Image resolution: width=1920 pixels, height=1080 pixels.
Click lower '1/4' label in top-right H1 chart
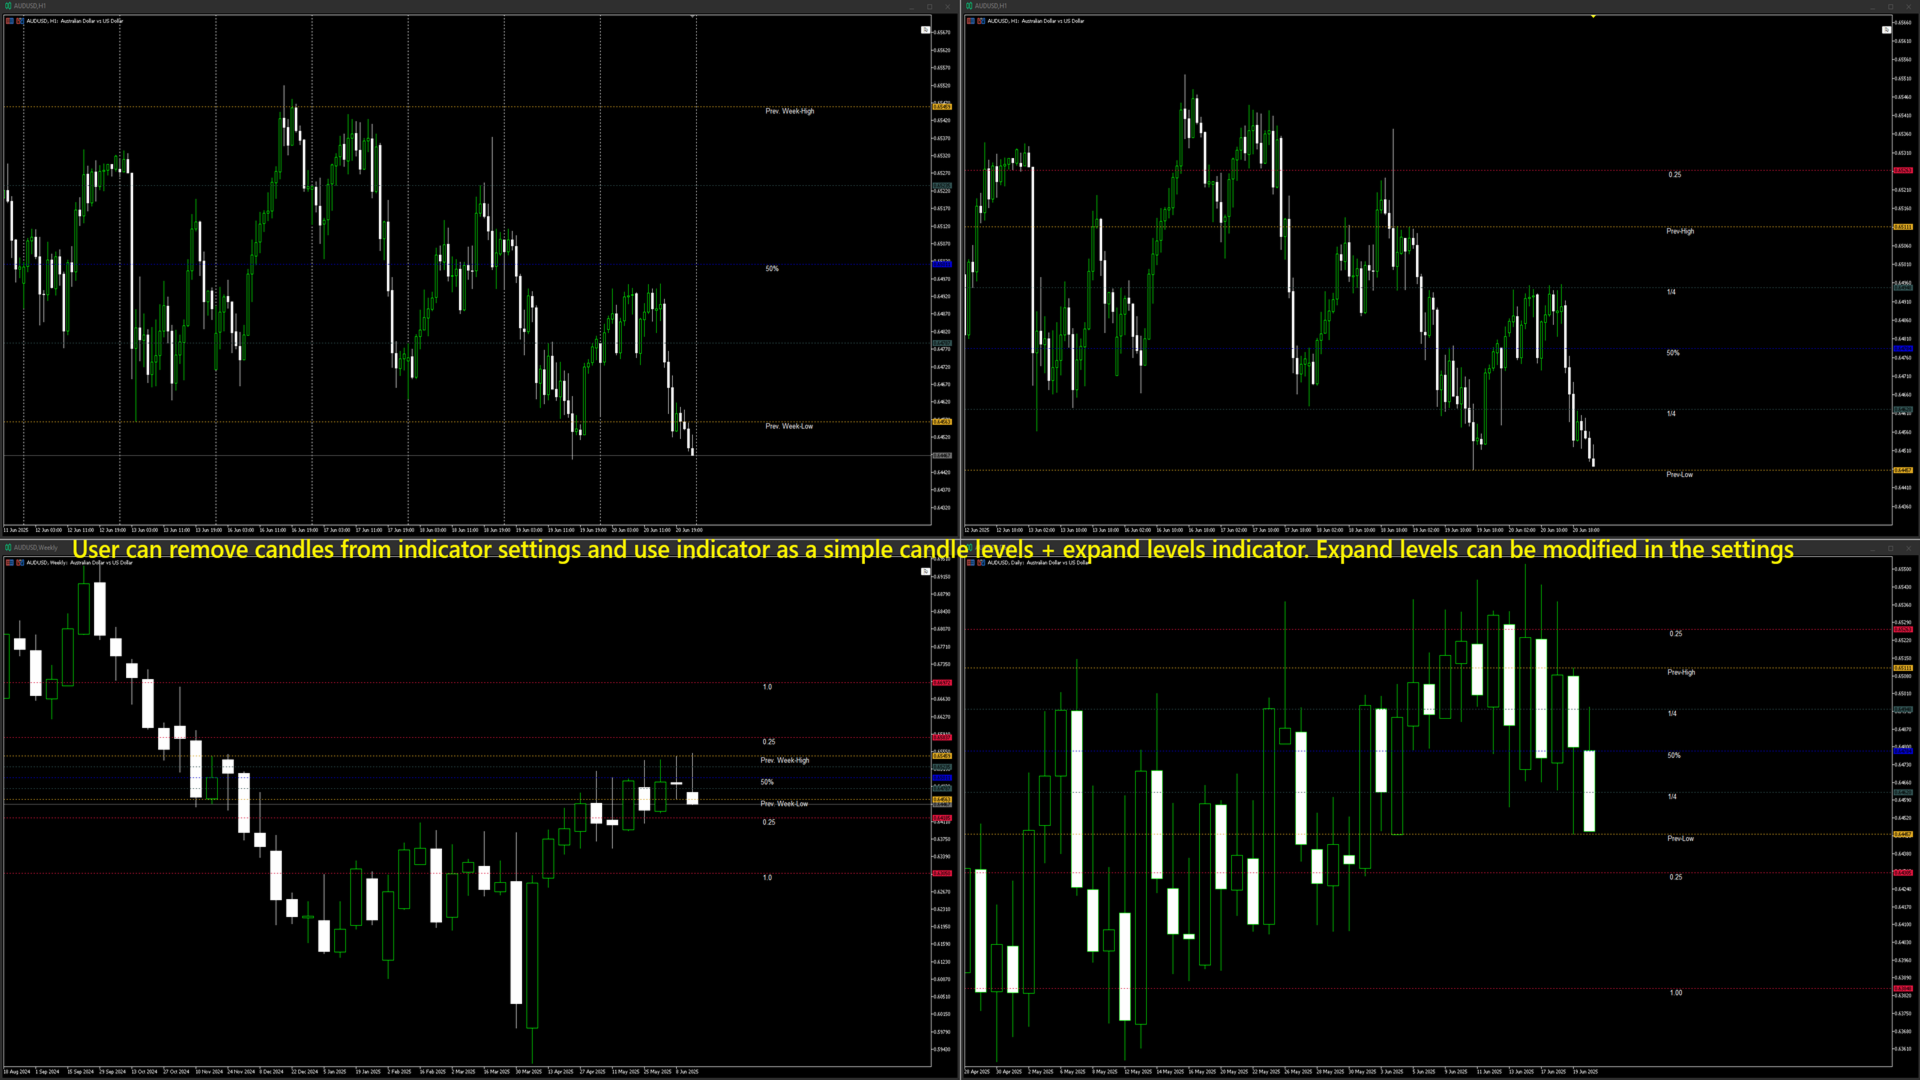tap(1671, 413)
